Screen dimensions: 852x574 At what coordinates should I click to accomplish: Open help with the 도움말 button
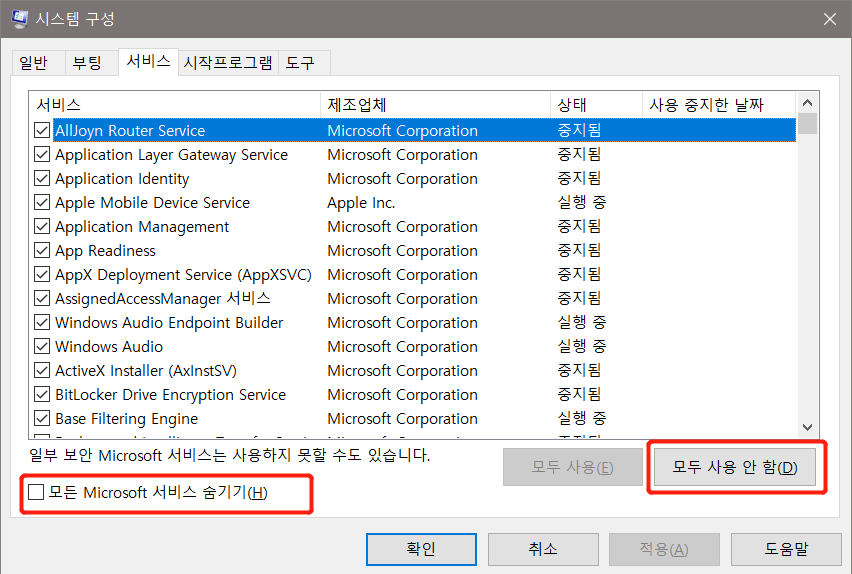tap(786, 548)
